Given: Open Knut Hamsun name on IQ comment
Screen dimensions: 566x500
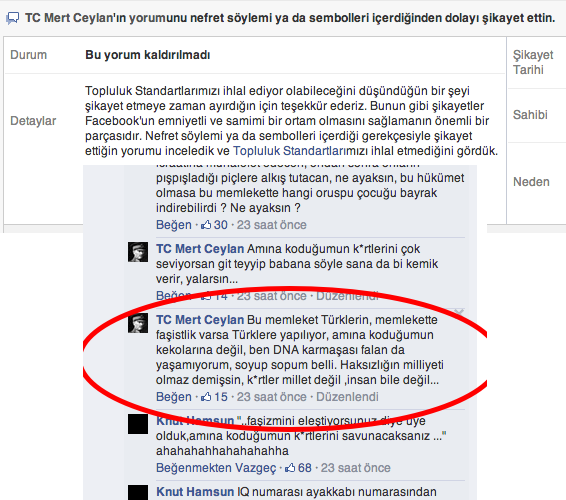Looking at the screenshot, I should click(x=195, y=492).
